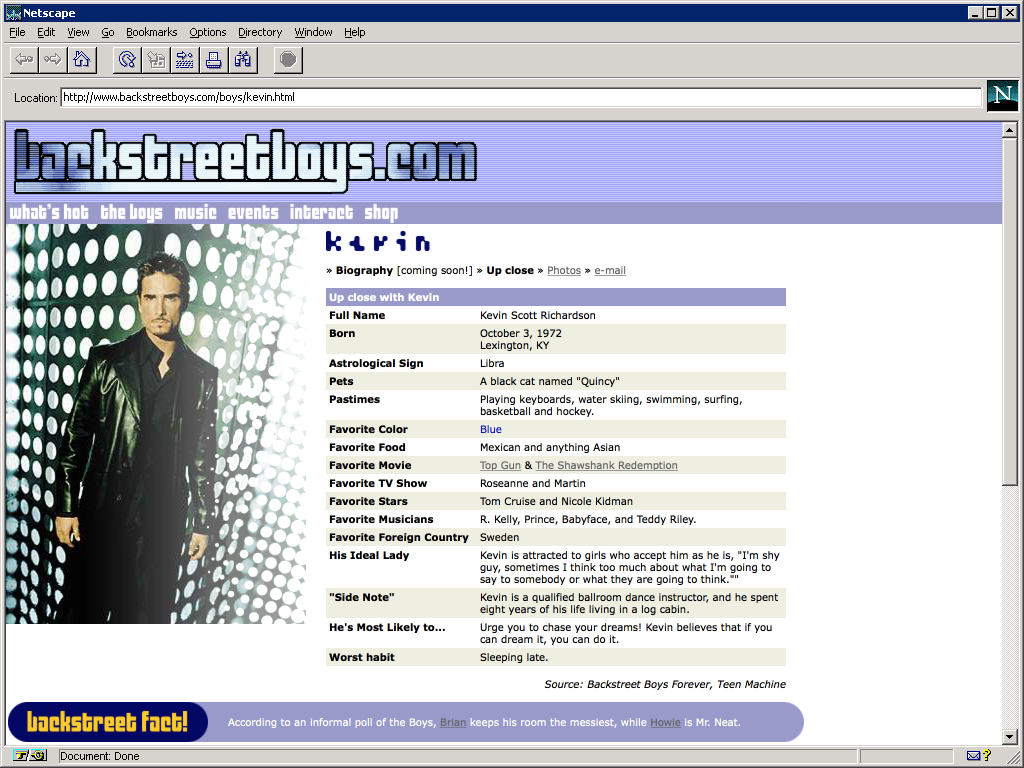Click the scrollbar down arrow

pos(1010,738)
